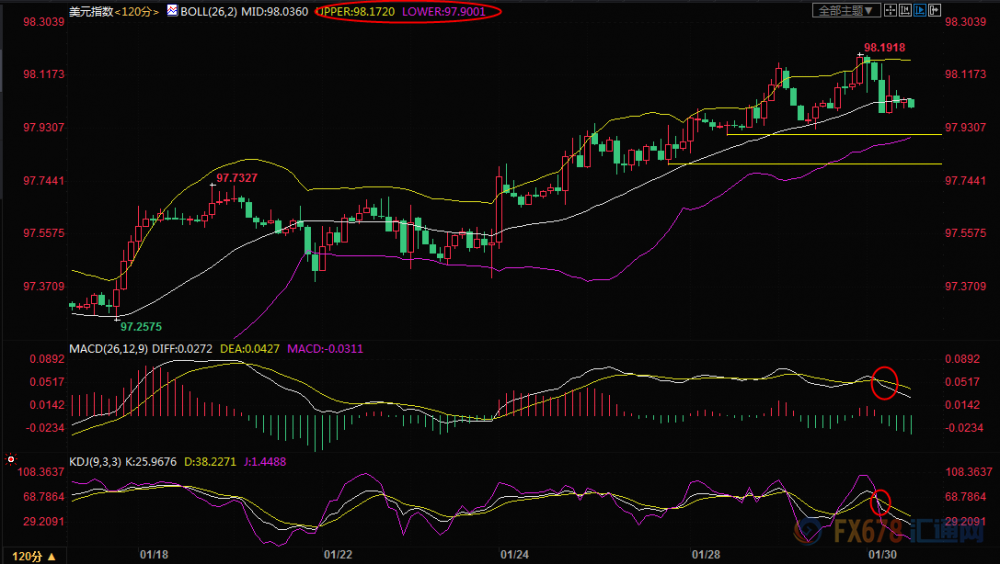
Task: Click the 97.2575 low price label
Action: coord(141,327)
